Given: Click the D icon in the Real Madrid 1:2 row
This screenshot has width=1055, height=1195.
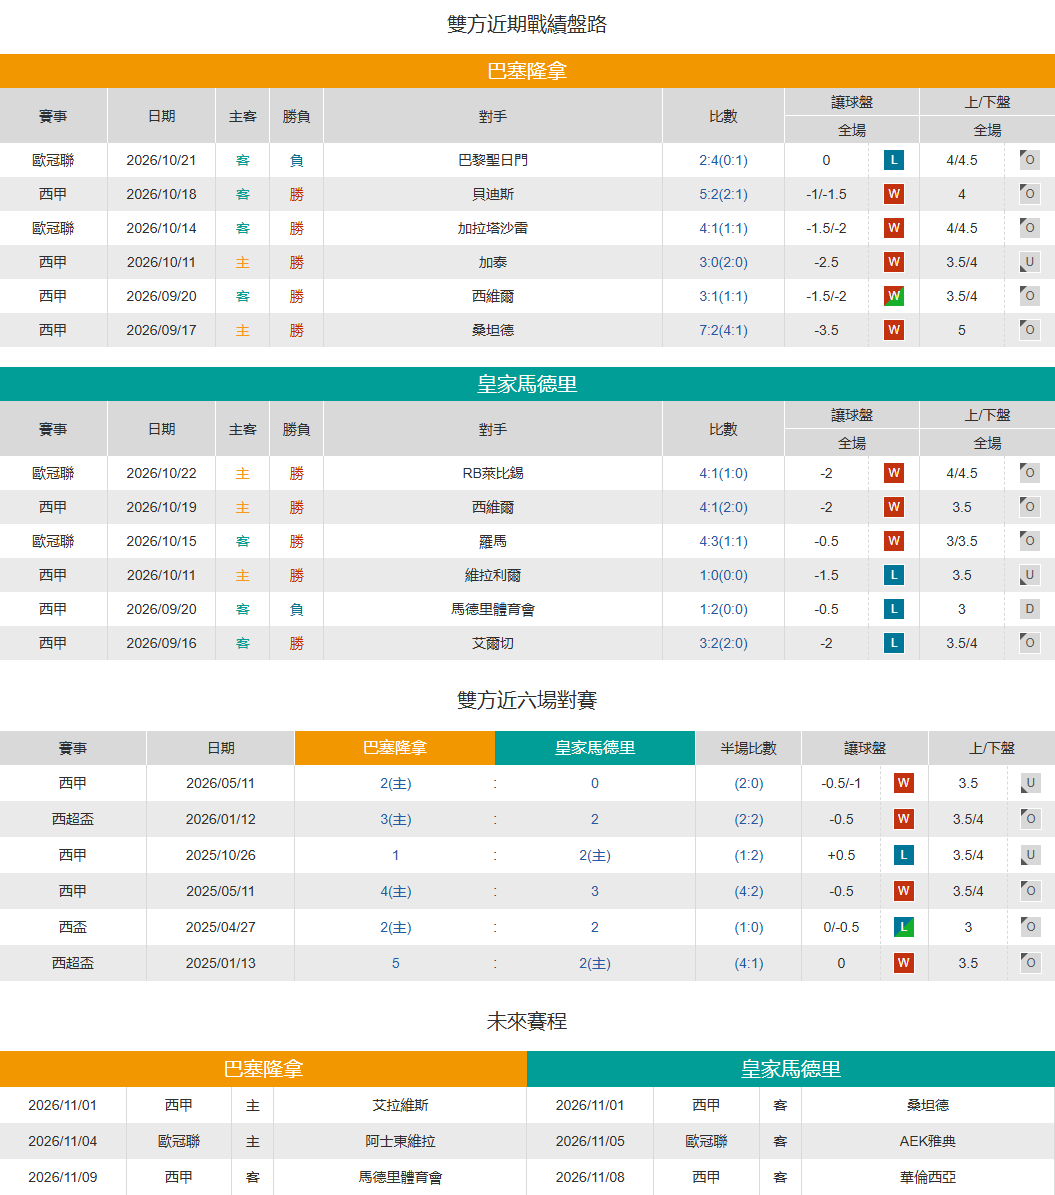Looking at the screenshot, I should coord(1029,609).
